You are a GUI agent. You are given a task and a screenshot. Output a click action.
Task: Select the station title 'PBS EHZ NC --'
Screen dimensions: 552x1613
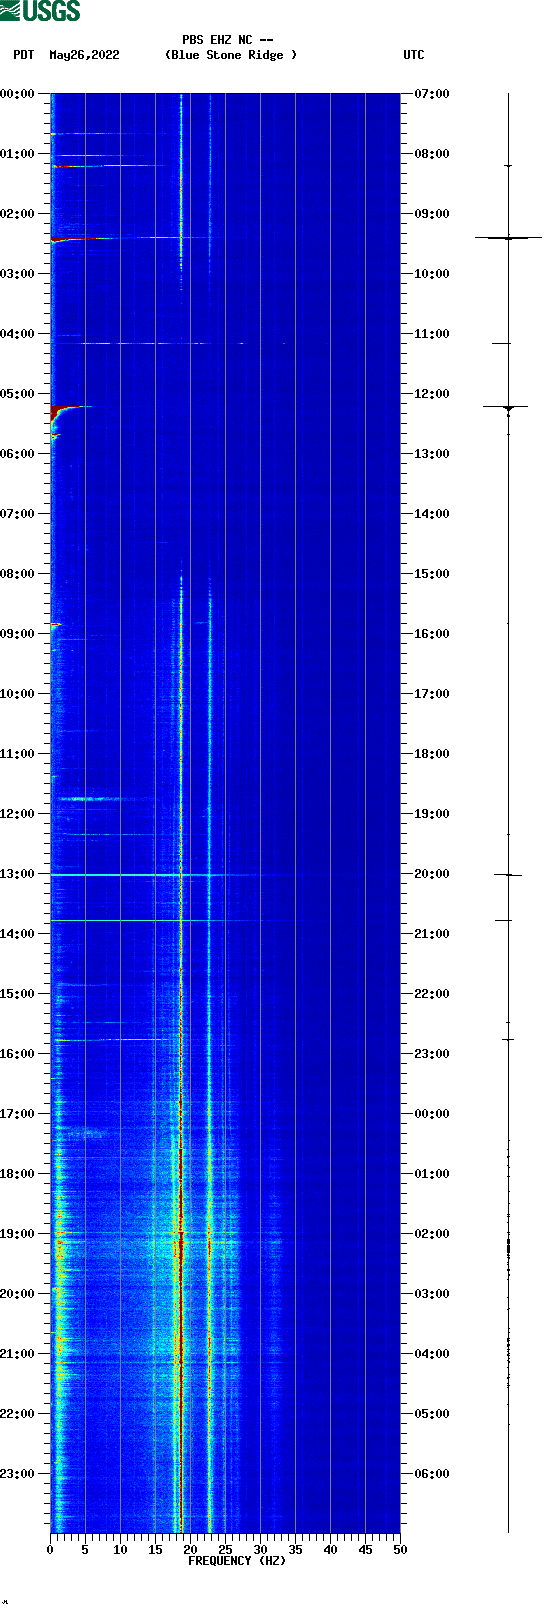(x=228, y=40)
